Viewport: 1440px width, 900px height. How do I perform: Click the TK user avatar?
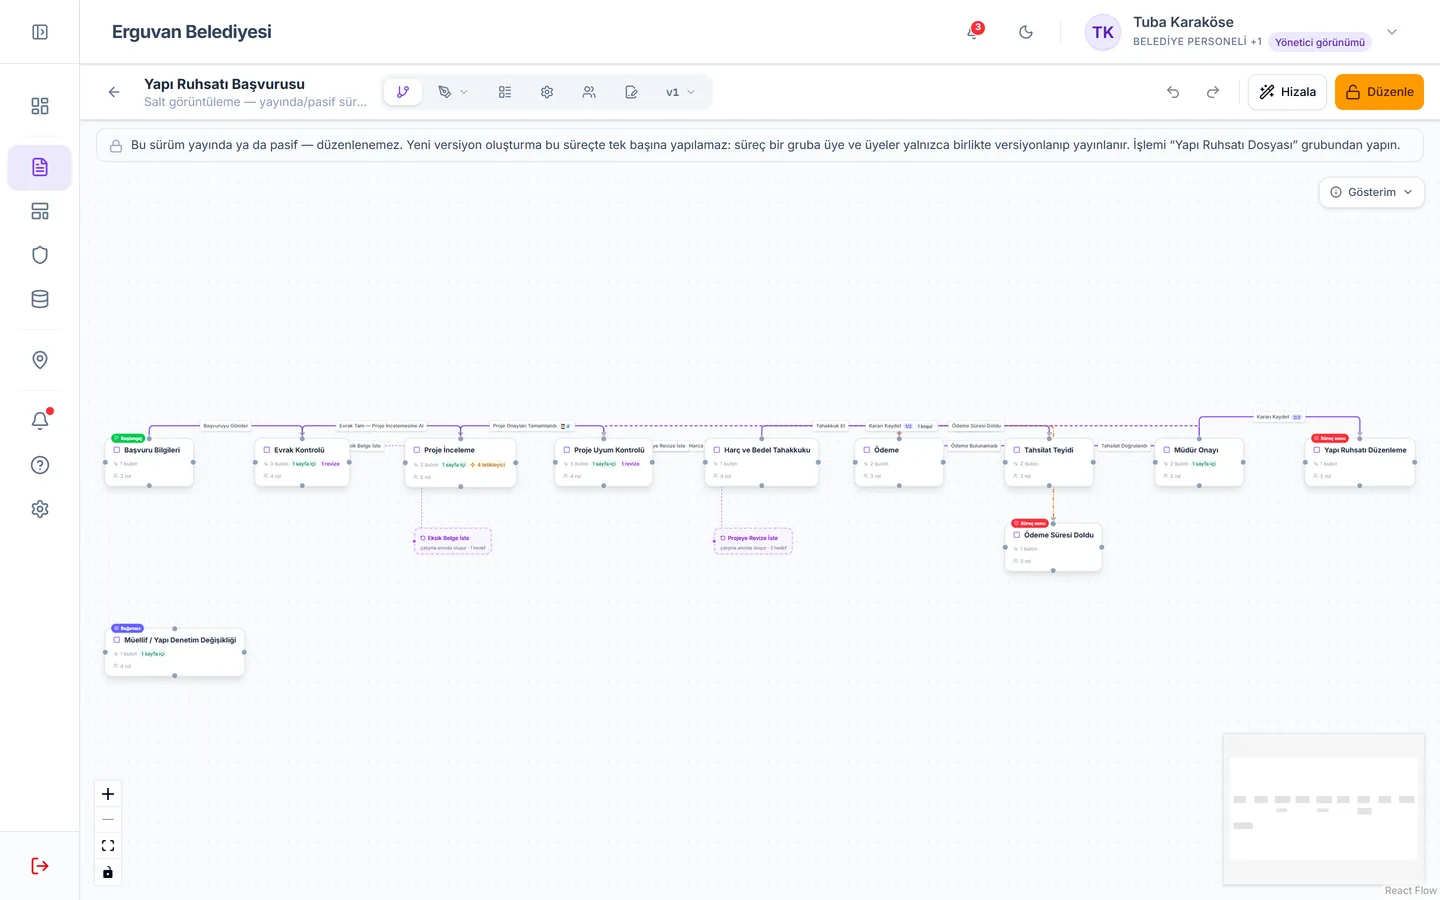tap(1103, 32)
